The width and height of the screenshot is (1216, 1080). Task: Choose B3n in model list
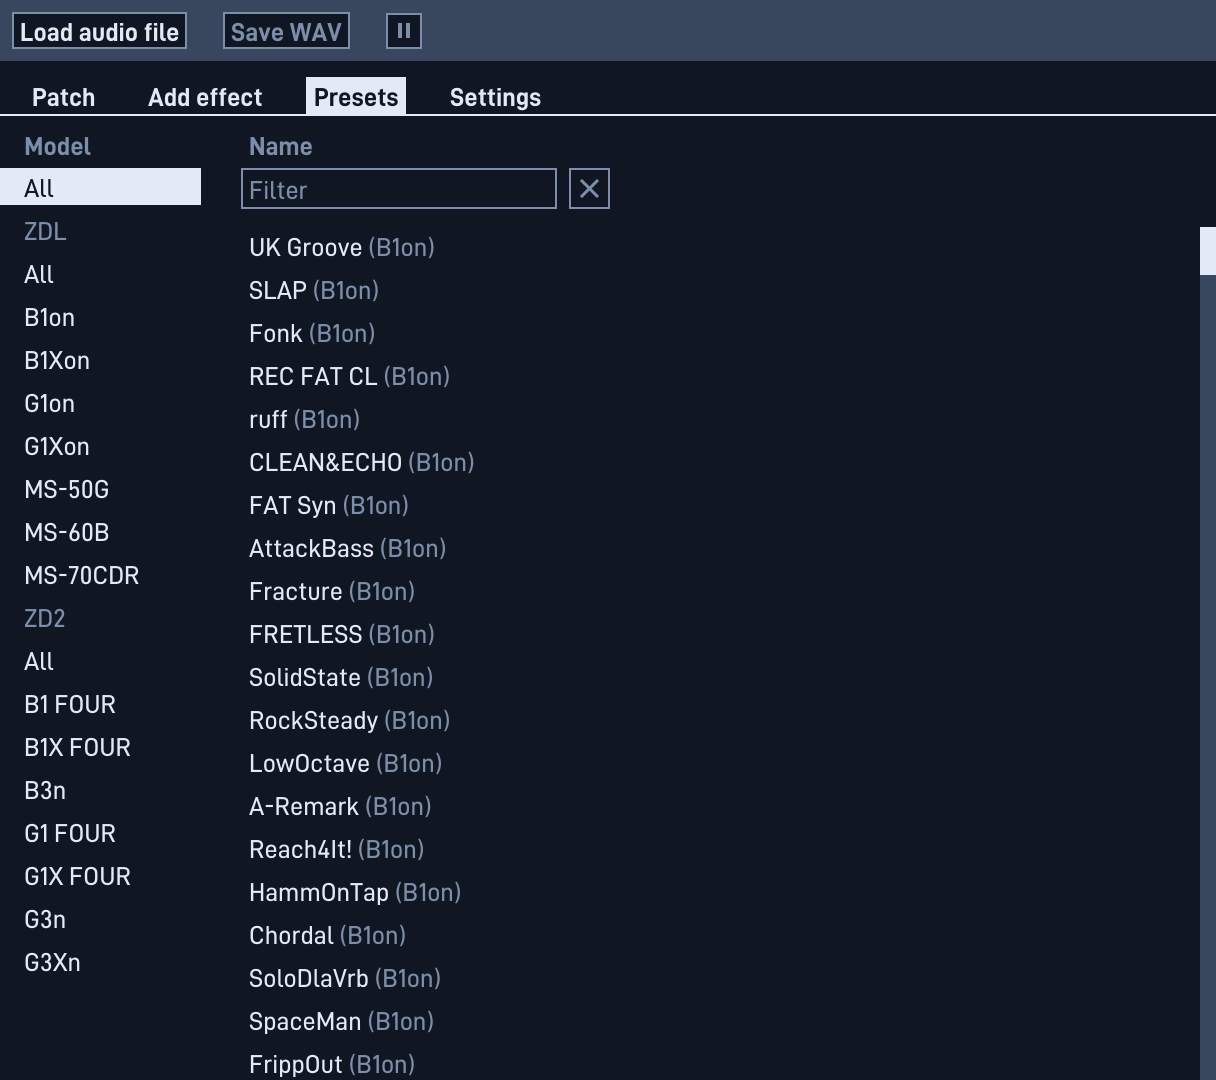pyautogui.click(x=100, y=790)
